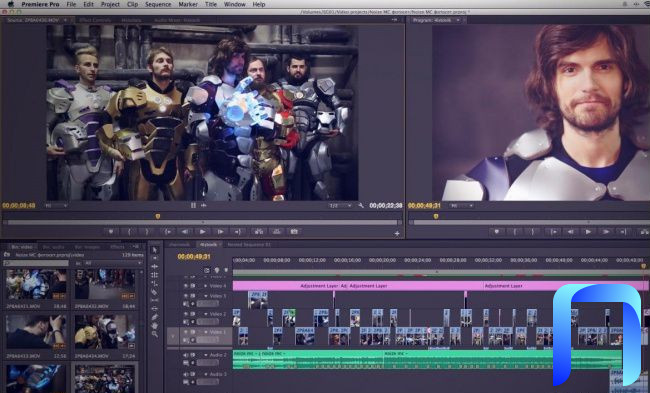Click the timeline timecode 00;00;49;31

tap(194, 257)
